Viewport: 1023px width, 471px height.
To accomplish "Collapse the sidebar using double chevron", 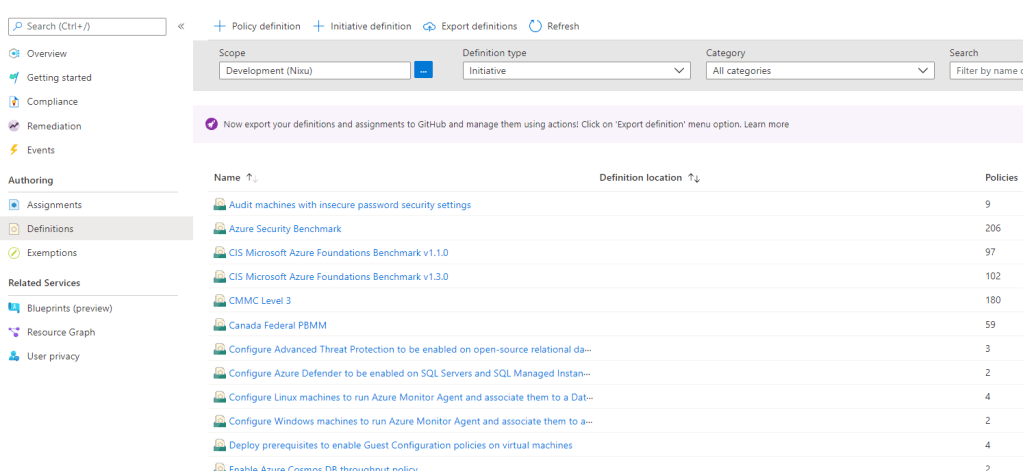I will 181,26.
